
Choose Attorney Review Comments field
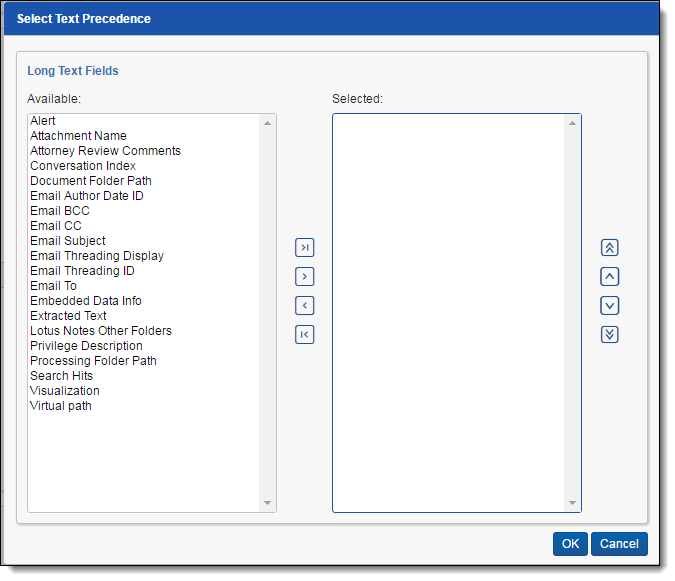point(105,151)
